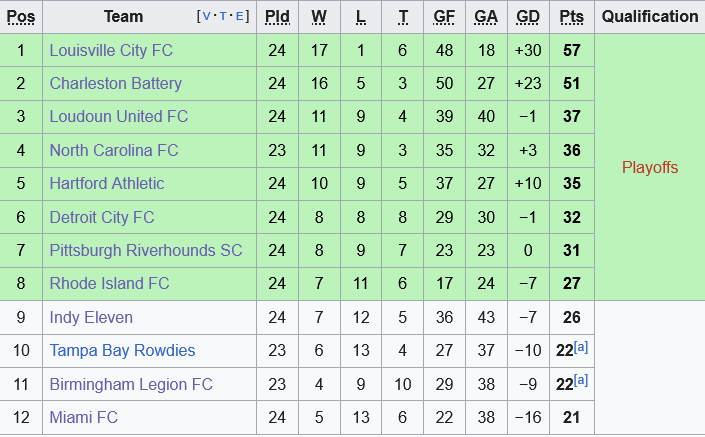The width and height of the screenshot is (705, 437).
Task: Click the V (view template) link
Action: click(206, 17)
